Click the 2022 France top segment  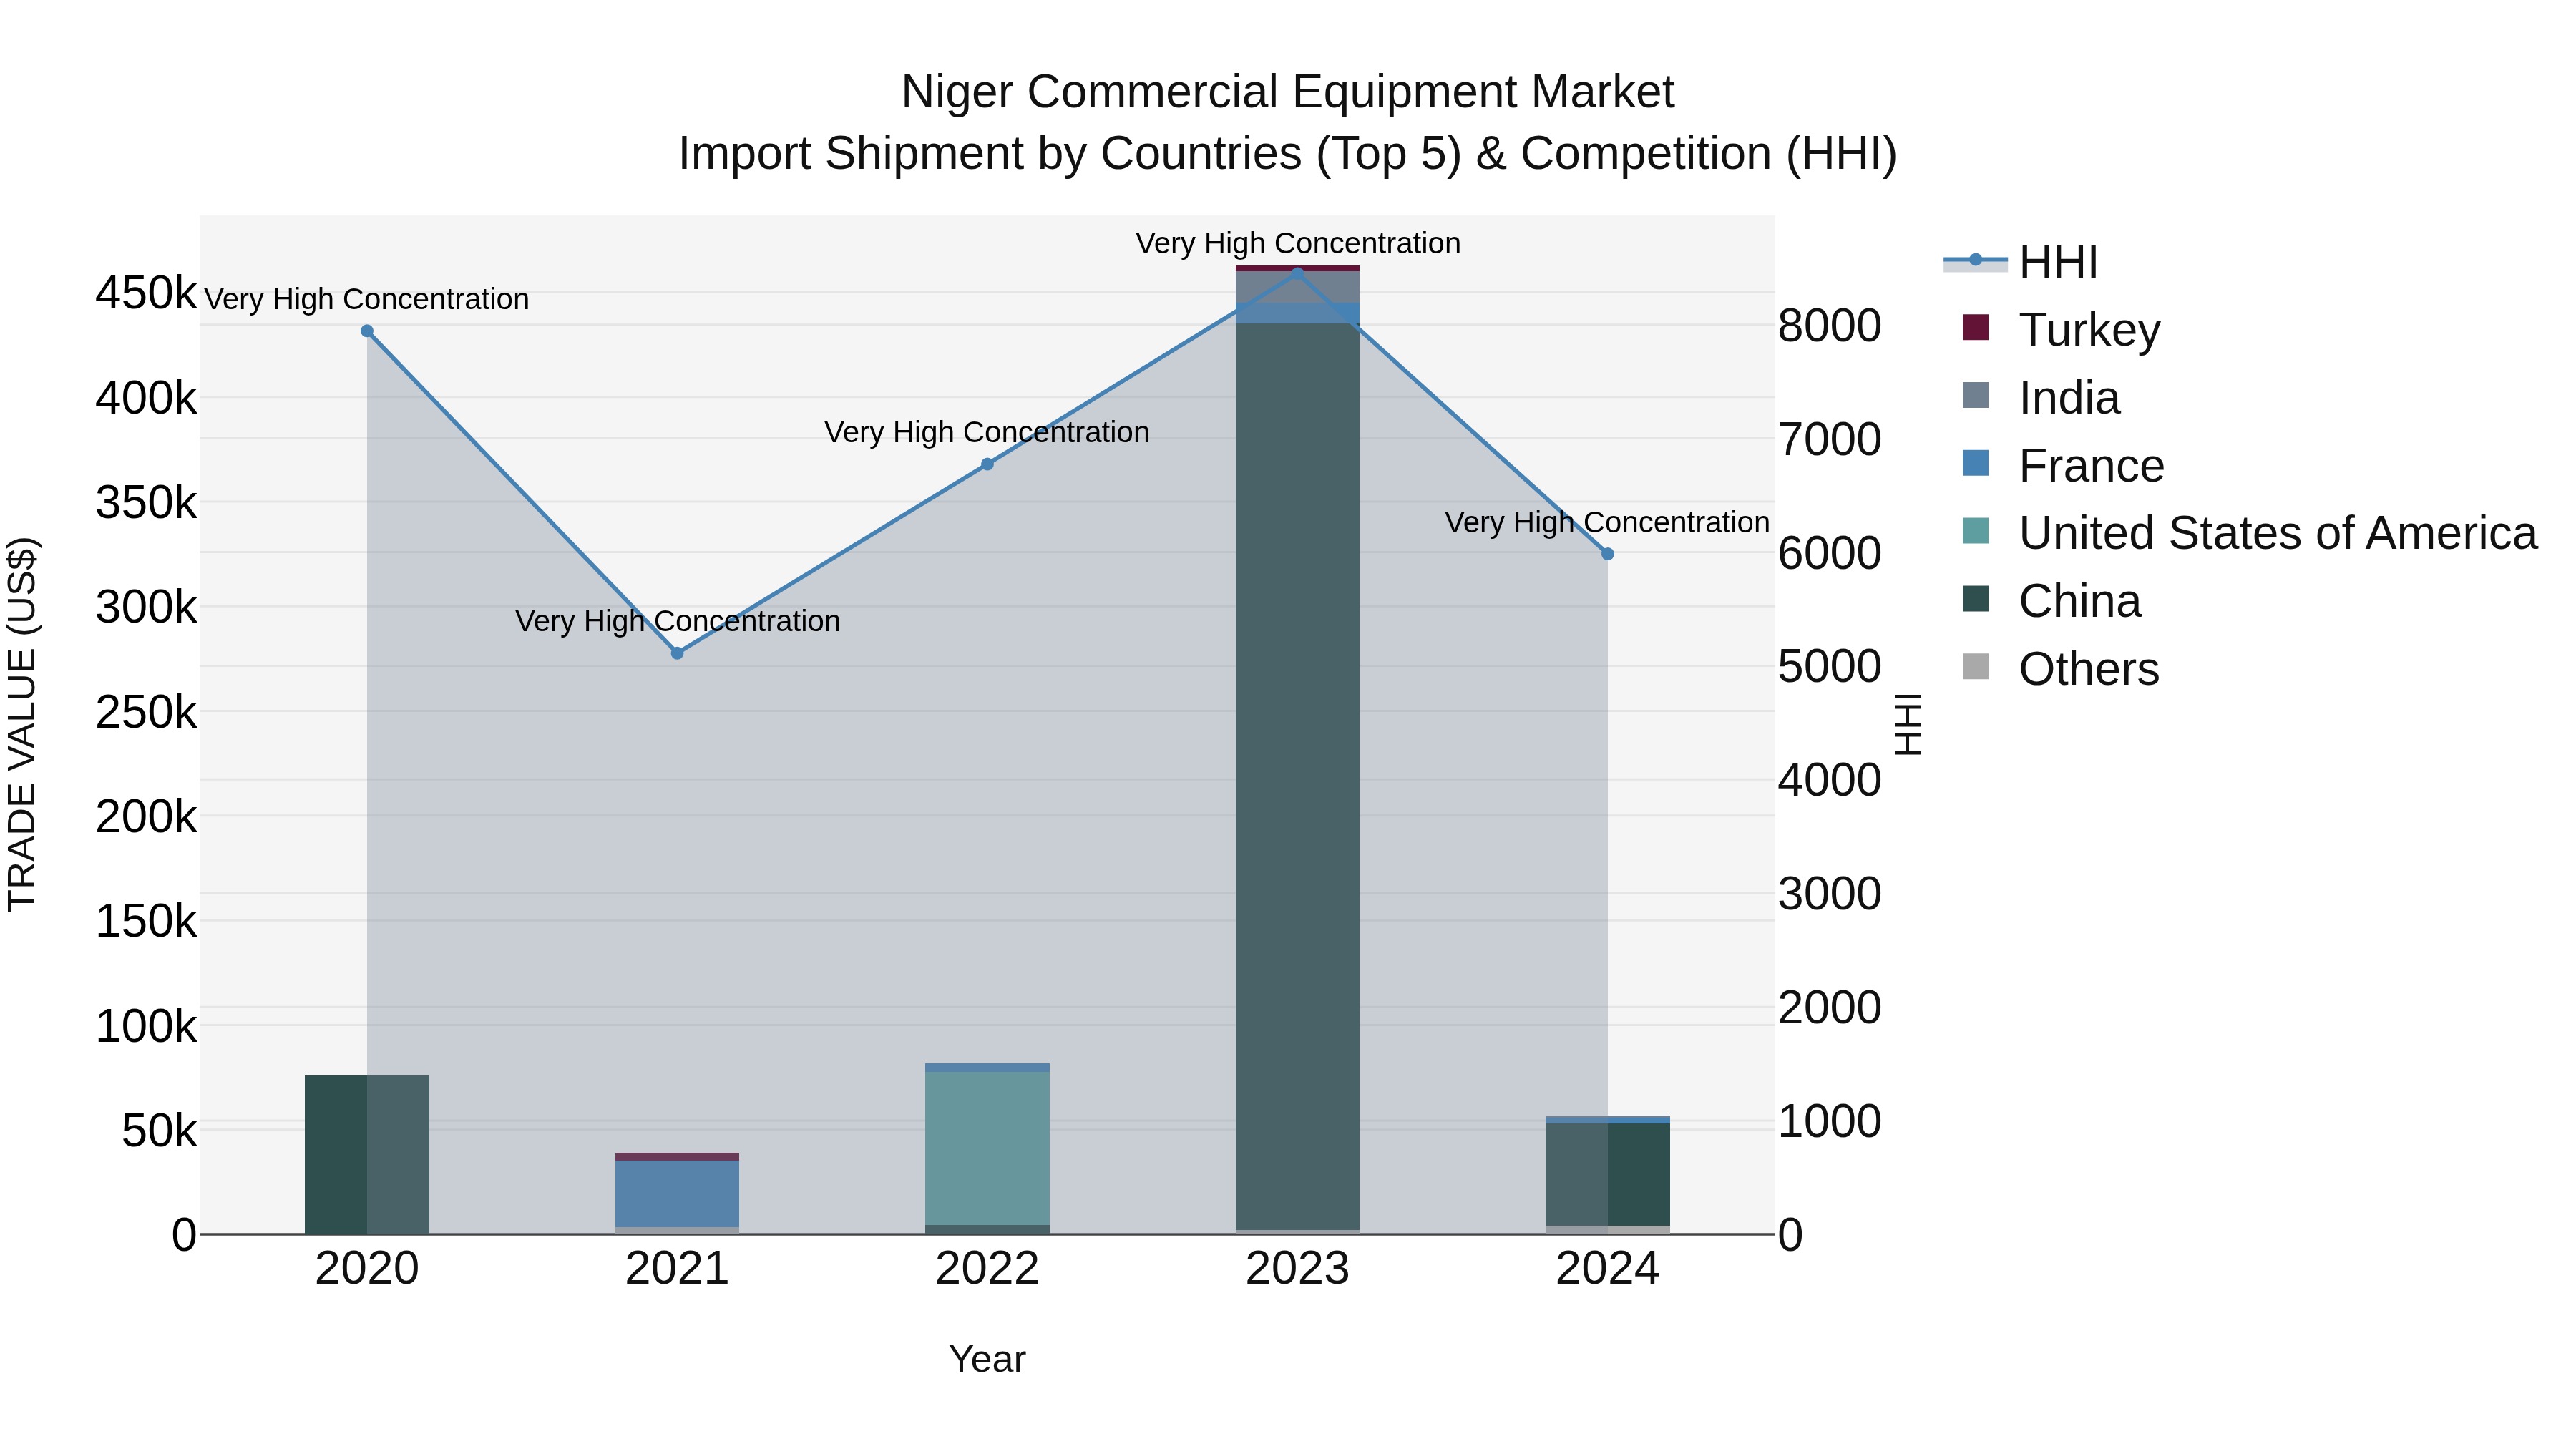click(x=987, y=1068)
